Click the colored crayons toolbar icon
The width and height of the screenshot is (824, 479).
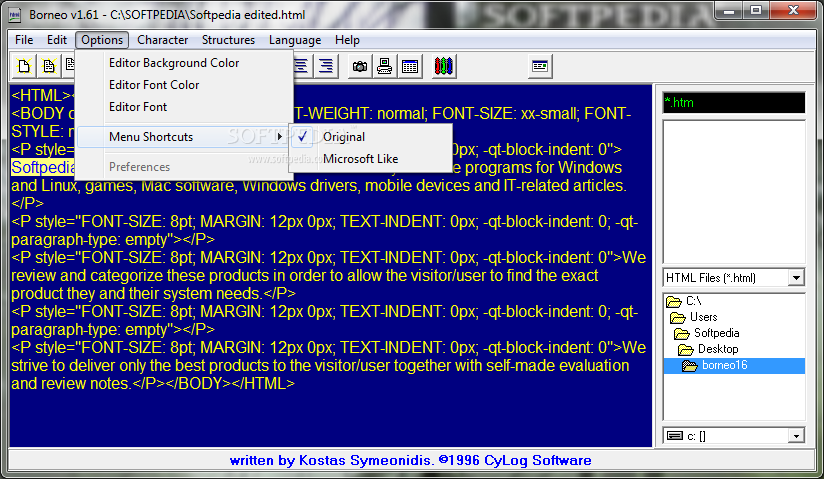(444, 66)
